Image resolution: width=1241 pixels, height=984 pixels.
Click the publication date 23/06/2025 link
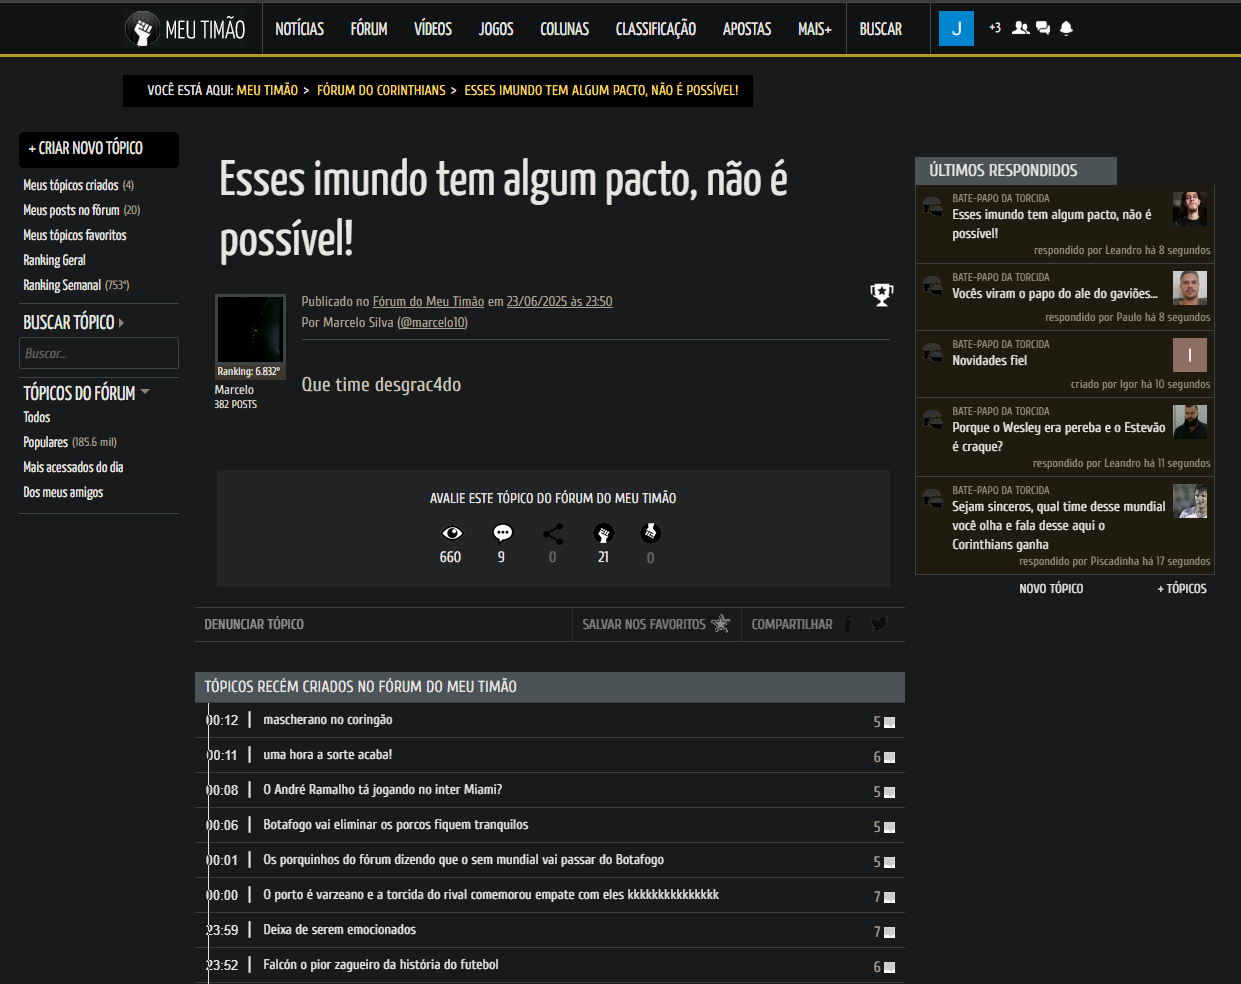pos(559,301)
